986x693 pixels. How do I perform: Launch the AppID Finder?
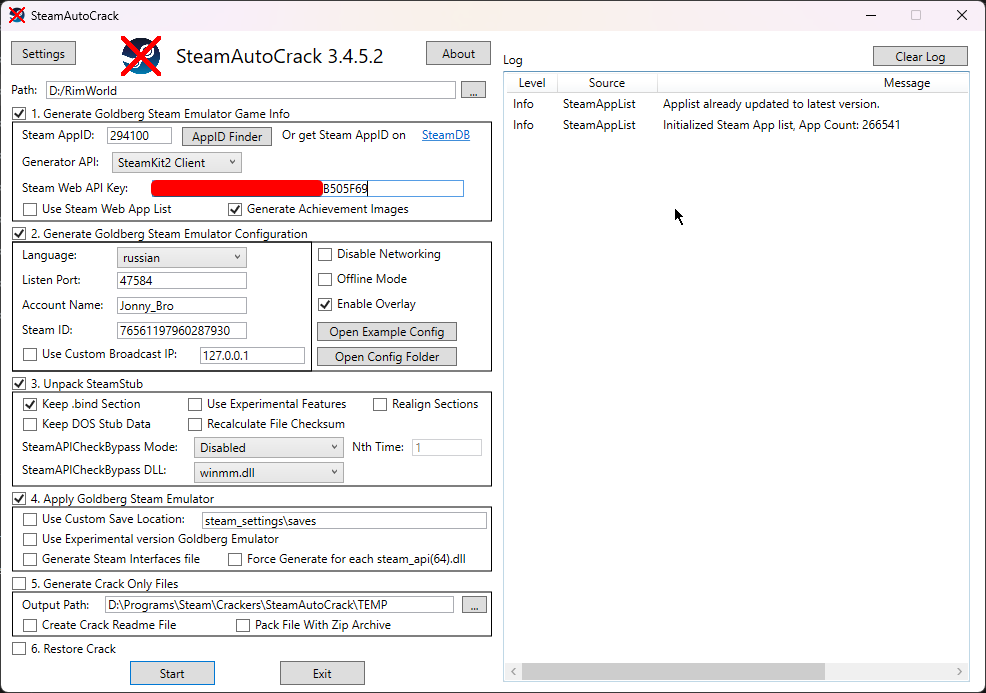click(226, 135)
